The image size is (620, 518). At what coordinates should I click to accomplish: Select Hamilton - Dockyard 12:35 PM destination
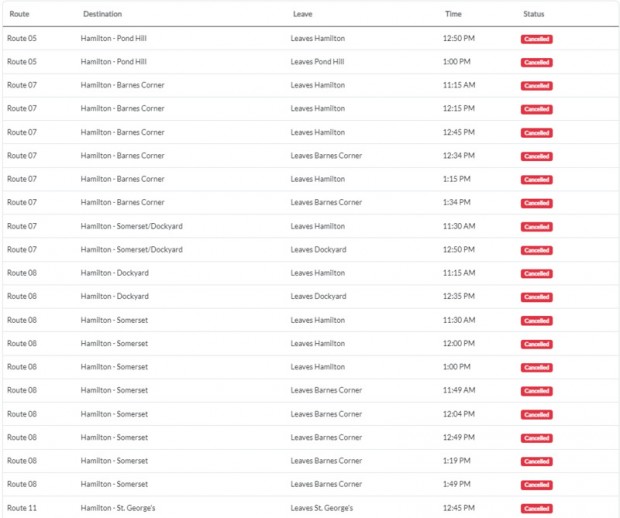[114, 296]
